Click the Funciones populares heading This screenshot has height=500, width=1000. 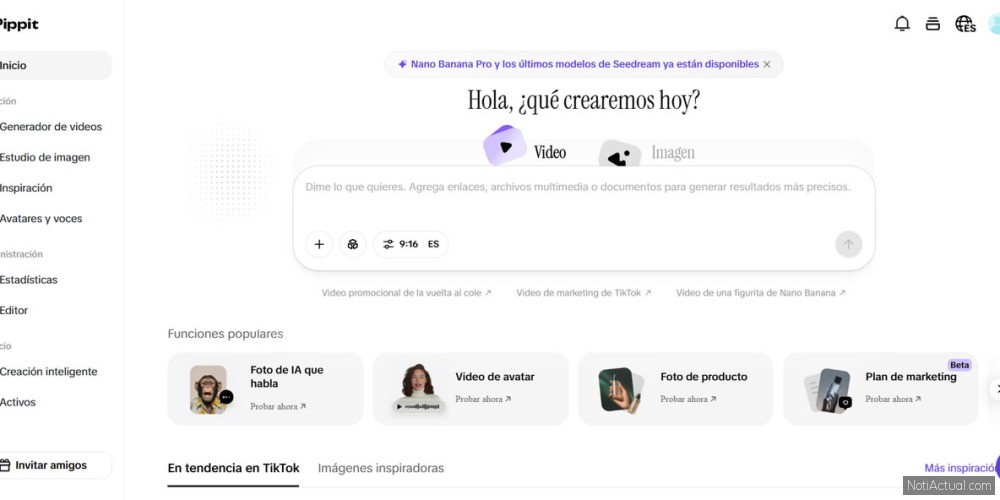pos(225,334)
